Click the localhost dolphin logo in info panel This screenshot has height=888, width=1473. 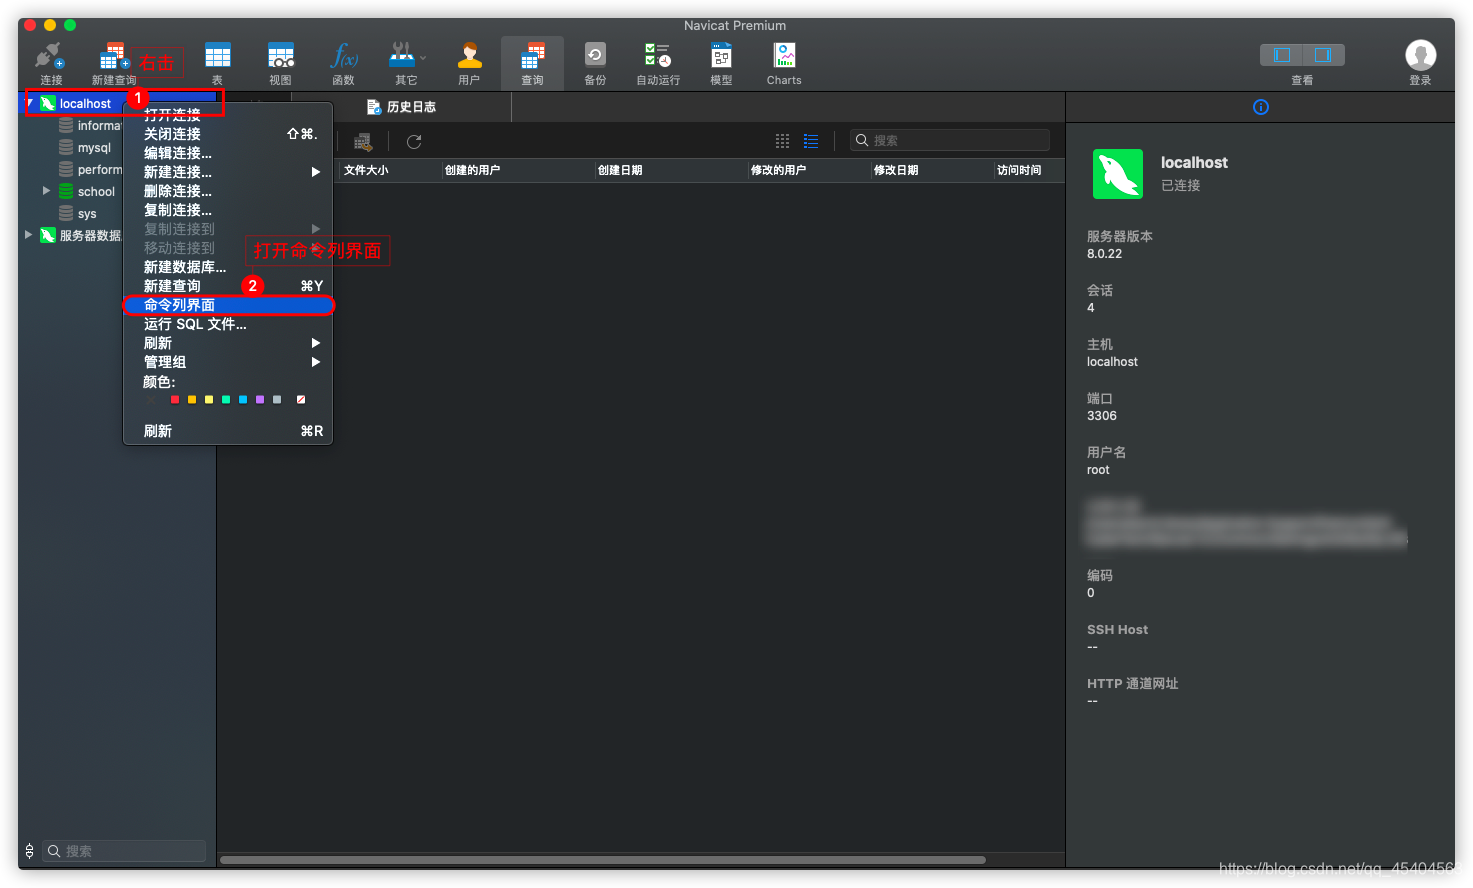pos(1118,174)
